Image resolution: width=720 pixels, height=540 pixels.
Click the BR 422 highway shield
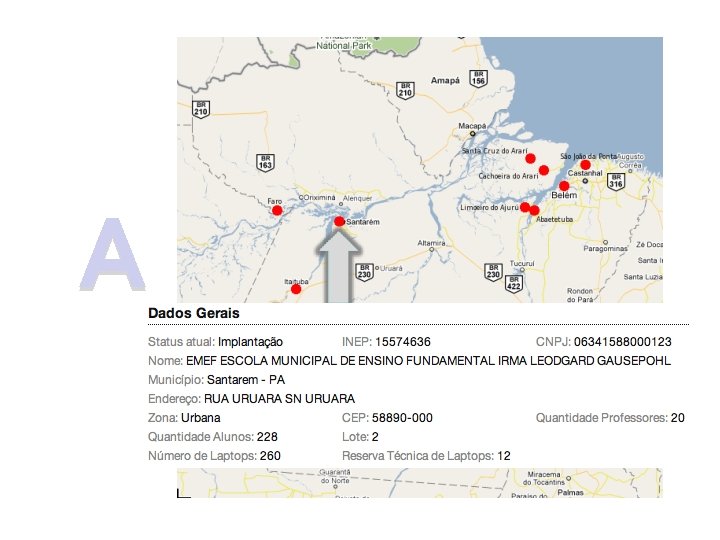514,284
